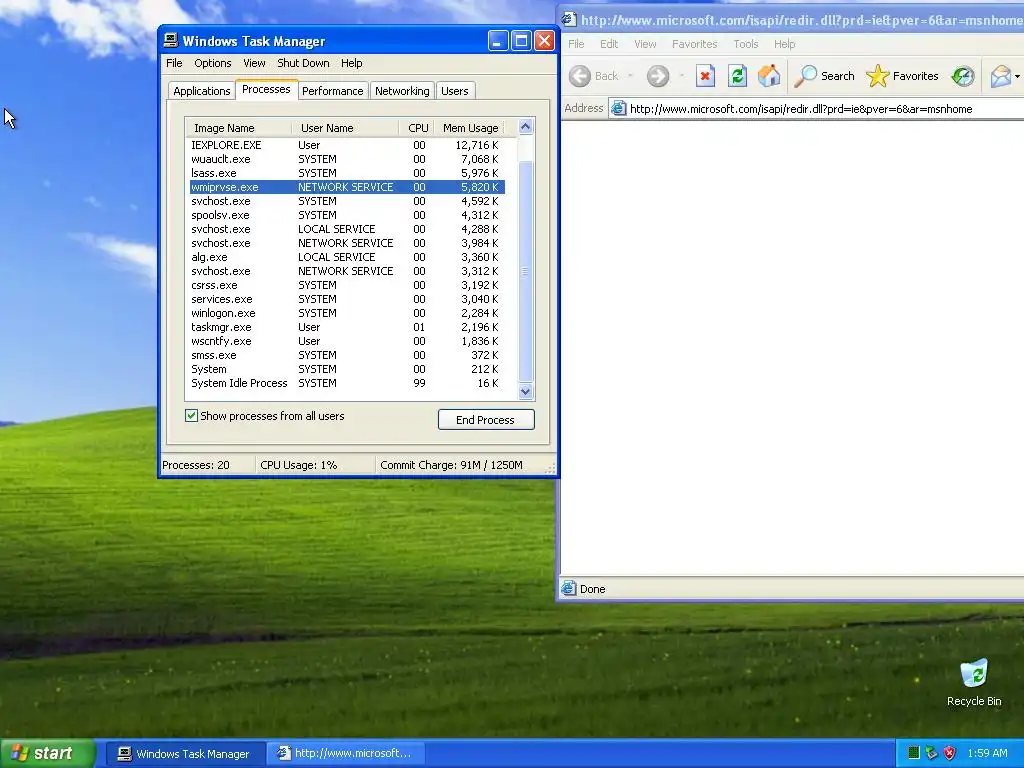The image size is (1024, 768).
Task: Select the services.exe process row
Action: (347, 299)
